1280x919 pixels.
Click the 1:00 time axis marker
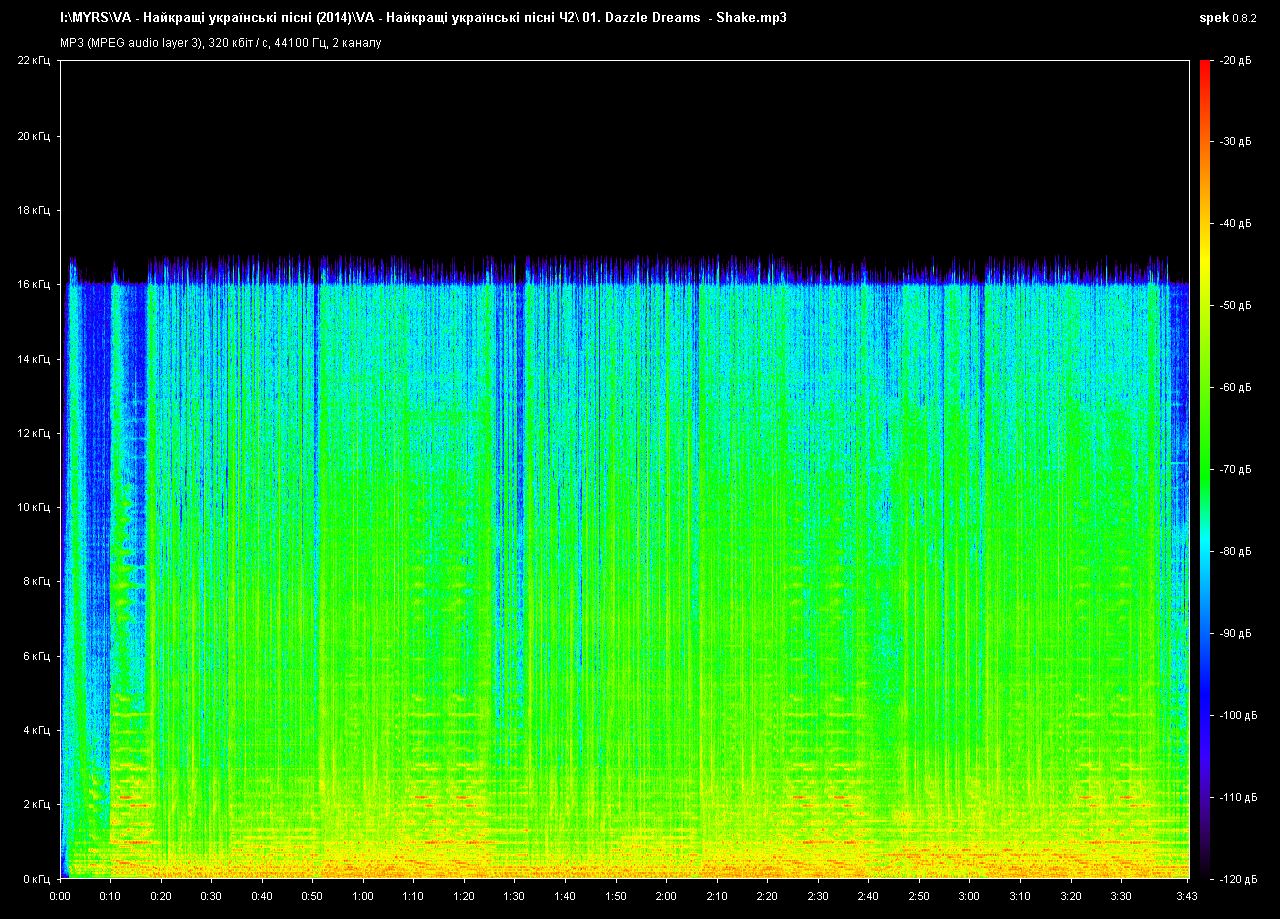363,896
